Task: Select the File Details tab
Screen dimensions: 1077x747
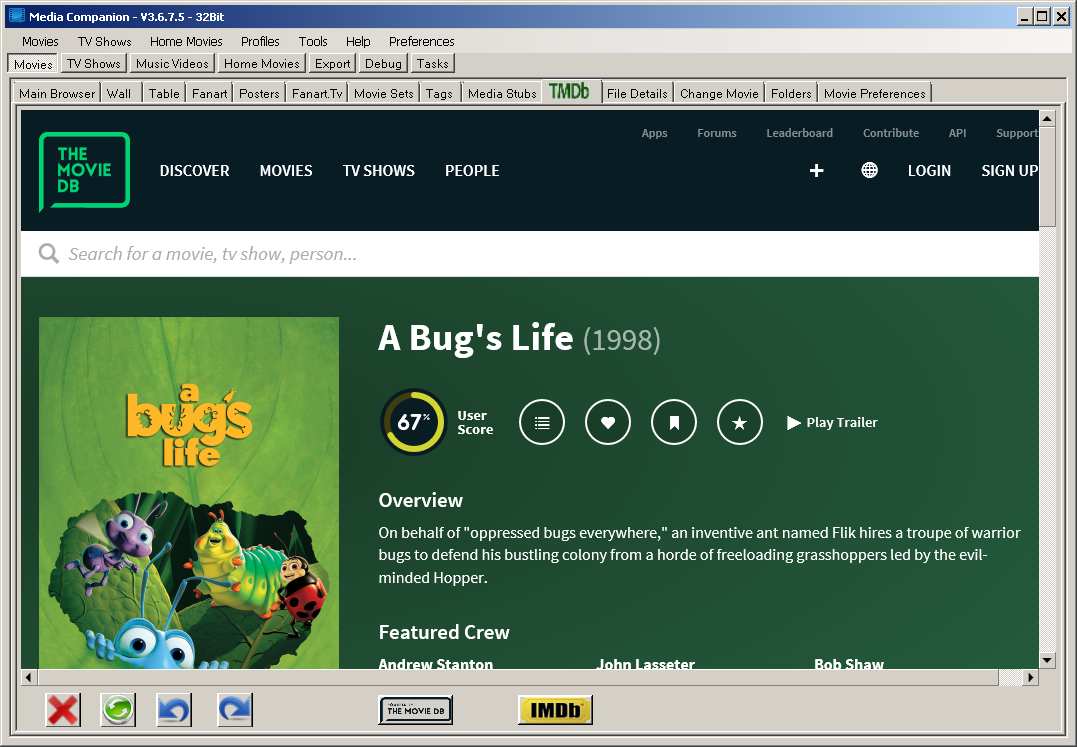Action: tap(637, 93)
